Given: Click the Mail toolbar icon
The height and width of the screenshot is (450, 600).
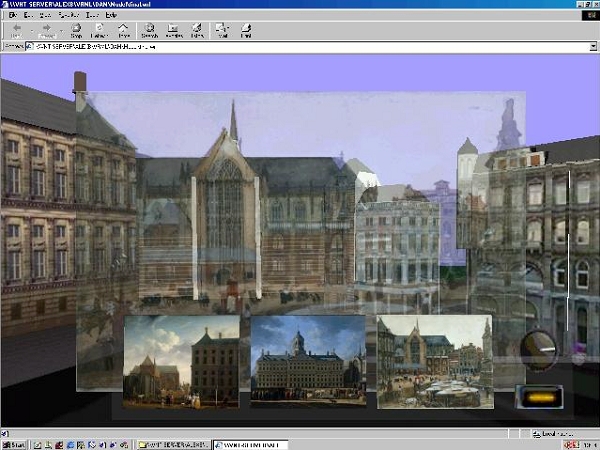Looking at the screenshot, I should coord(222,28).
